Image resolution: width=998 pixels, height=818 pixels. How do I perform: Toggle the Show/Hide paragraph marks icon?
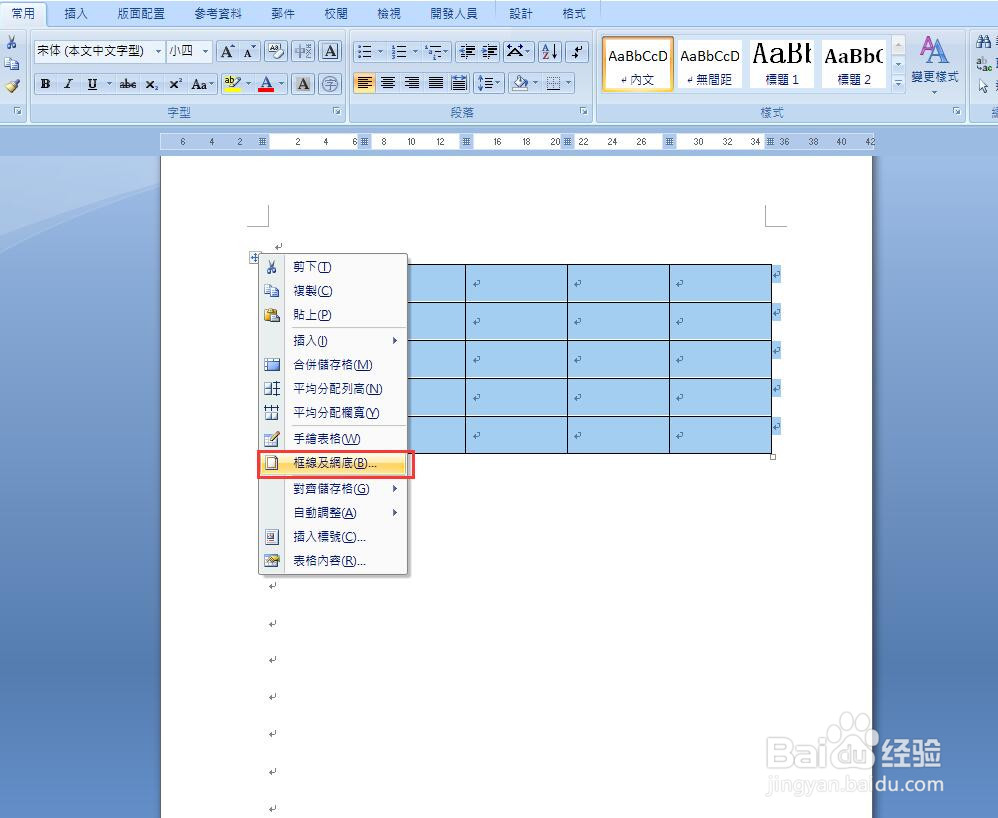(x=577, y=52)
